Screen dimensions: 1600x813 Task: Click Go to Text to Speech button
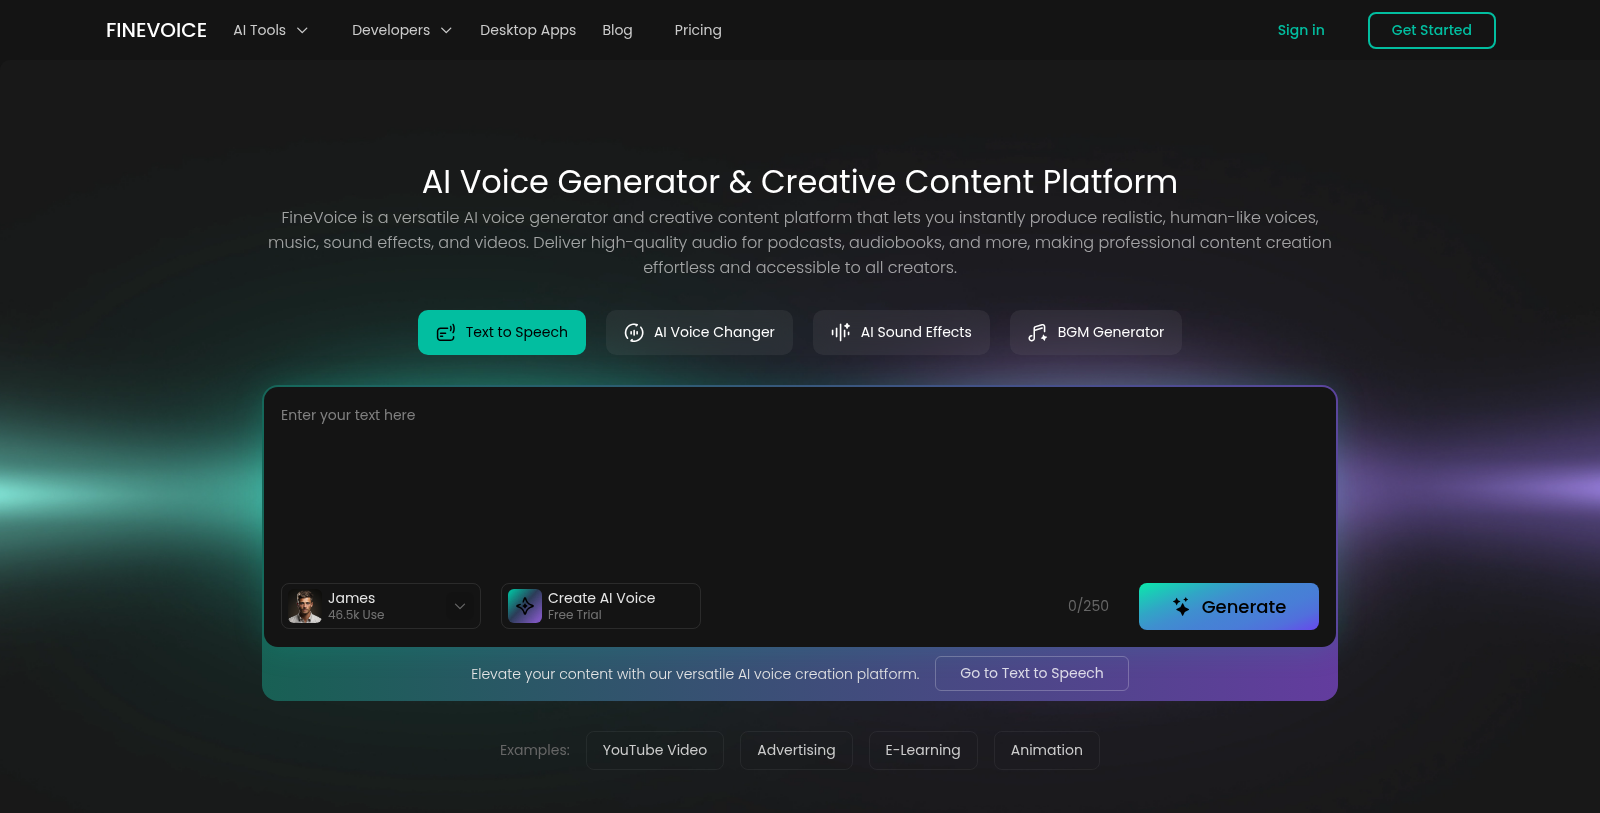[x=1031, y=674]
